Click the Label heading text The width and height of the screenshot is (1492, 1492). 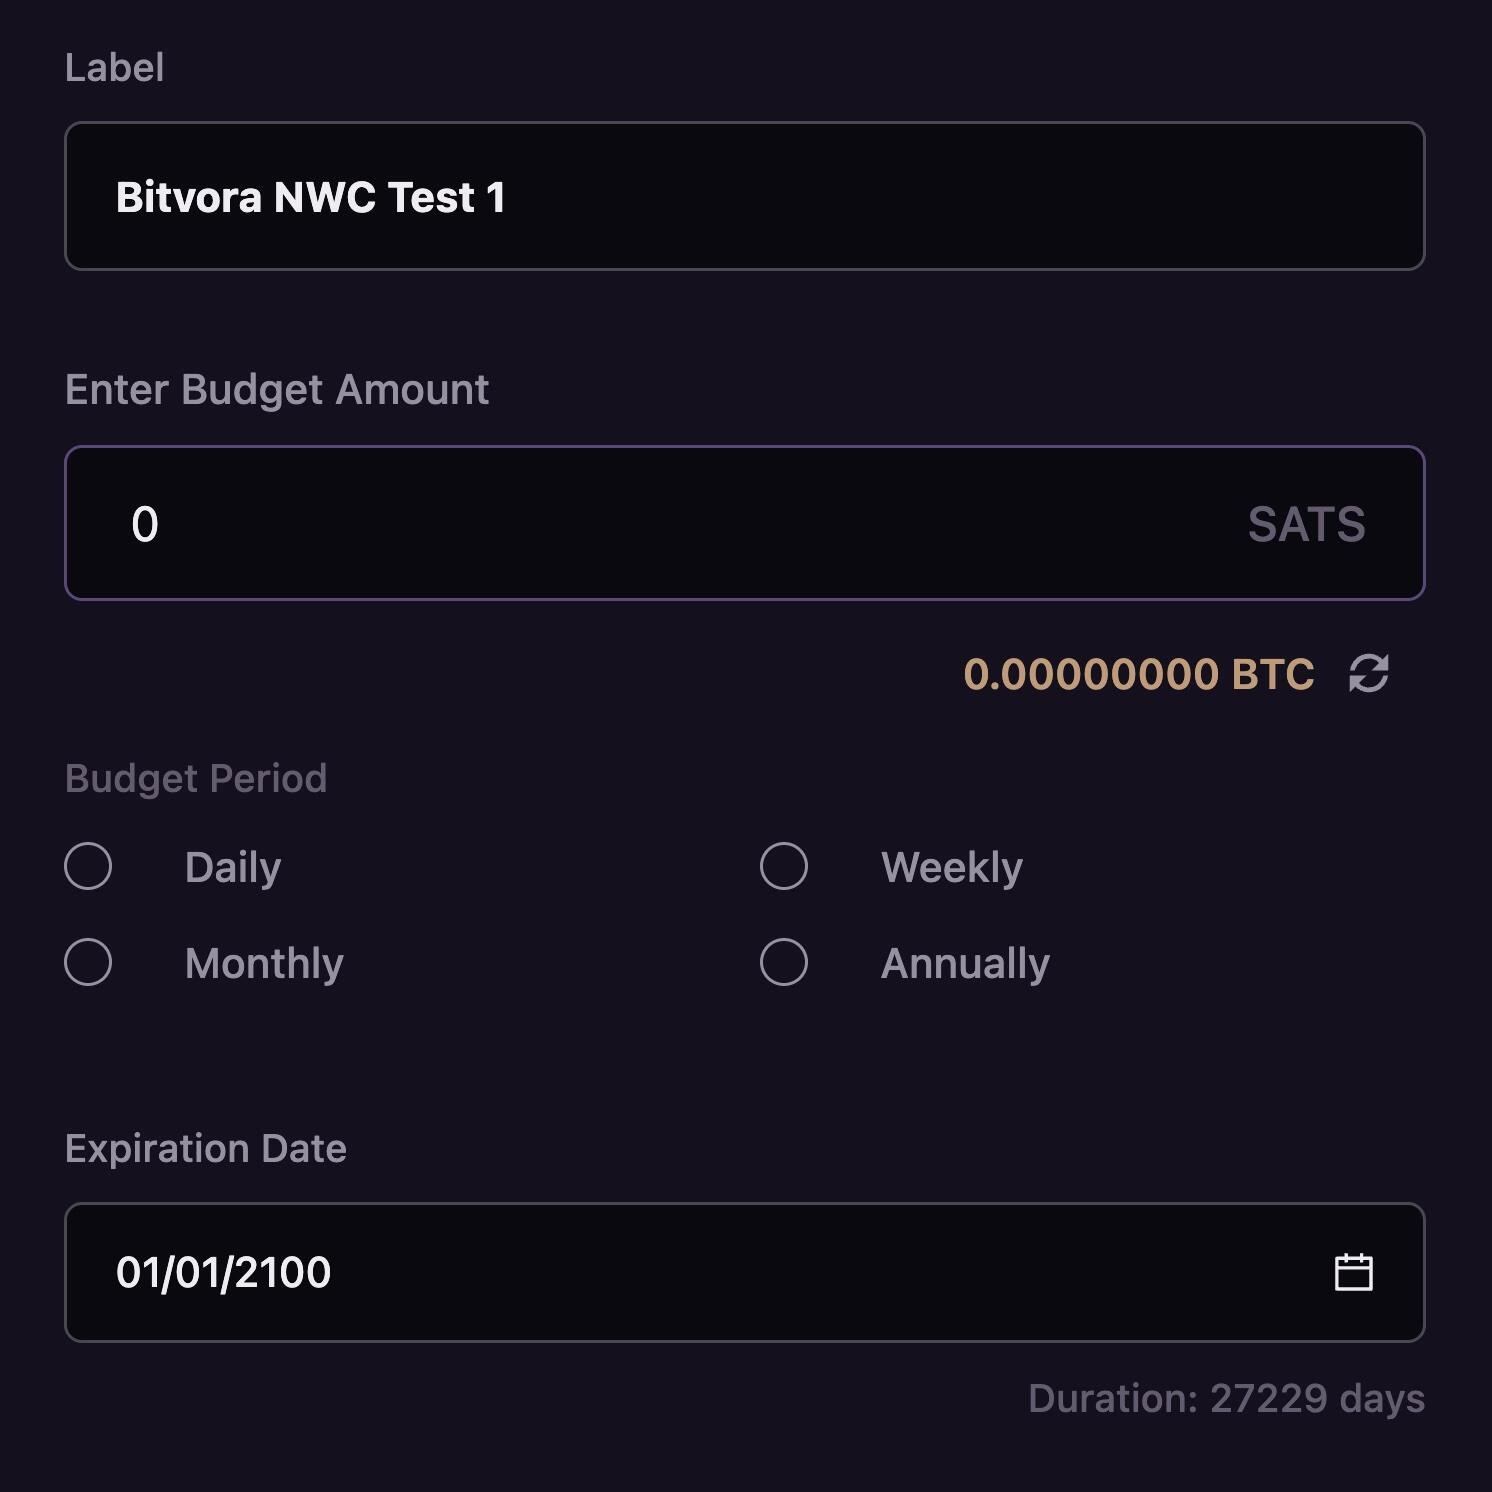pos(114,67)
